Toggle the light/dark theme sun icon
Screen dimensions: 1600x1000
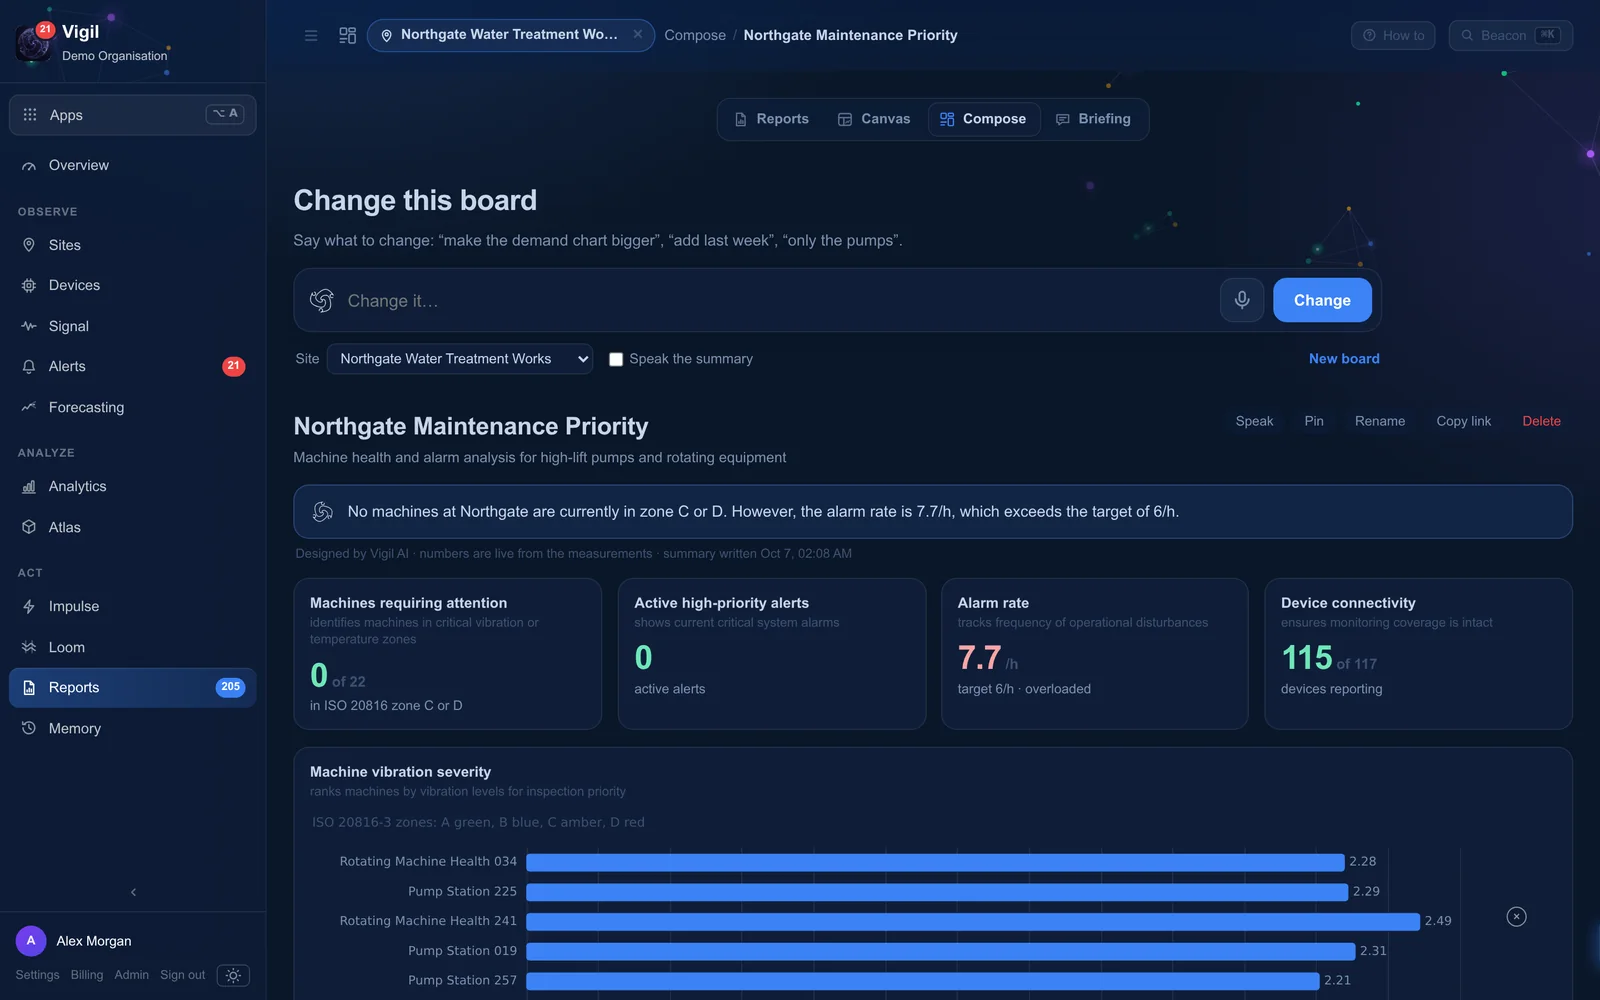point(233,975)
